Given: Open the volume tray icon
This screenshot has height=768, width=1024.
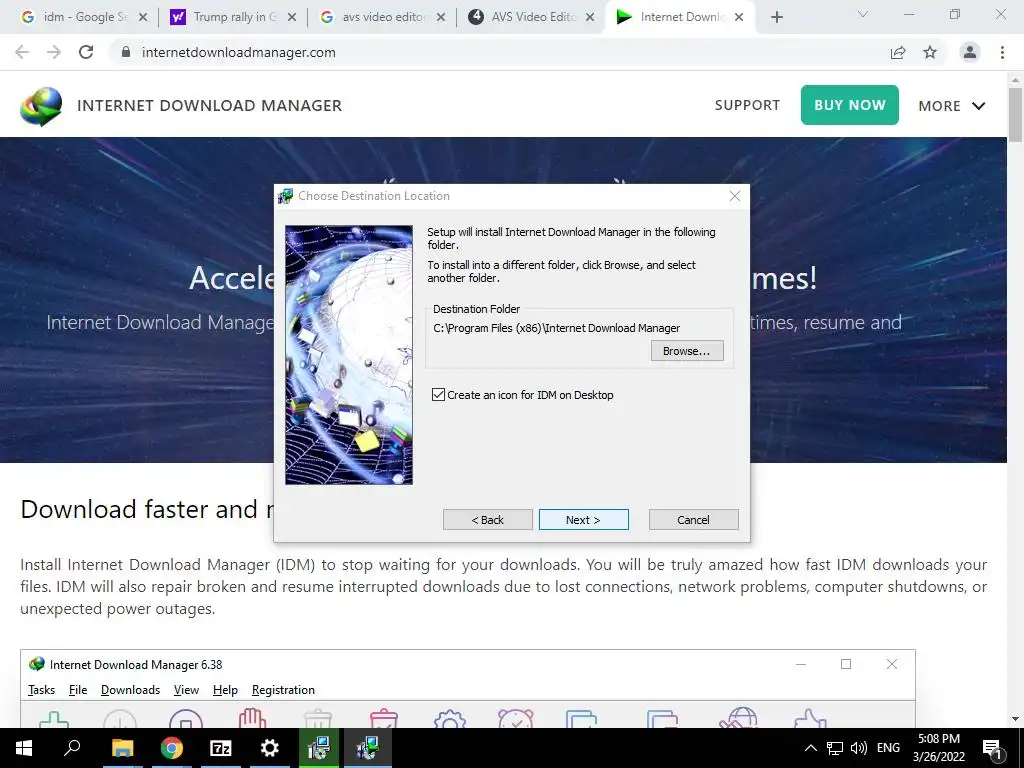Looking at the screenshot, I should click(x=859, y=748).
